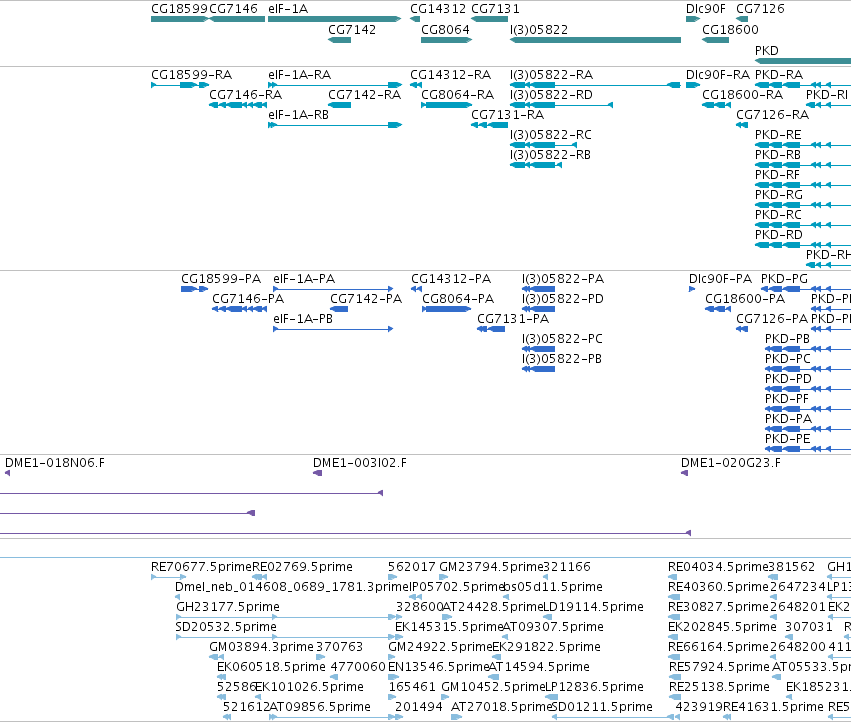The width and height of the screenshot is (851, 722).
Task: Click the CG7131 gene label
Action: (496, 9)
